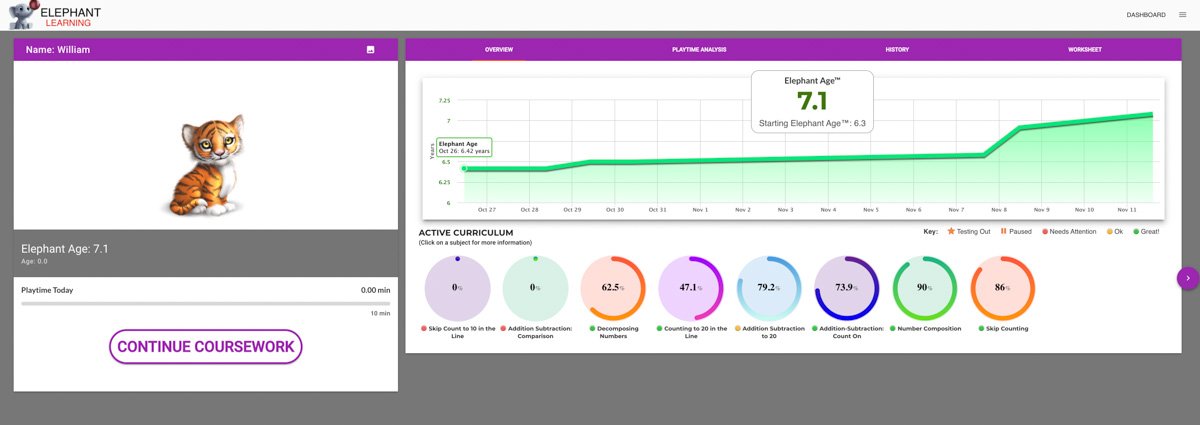Viewport: 1200px width, 425px height.
Task: Click the Name: William header text
Action: 58,50
